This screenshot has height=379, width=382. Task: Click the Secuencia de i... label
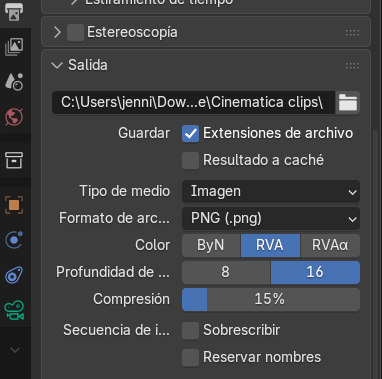(x=116, y=330)
